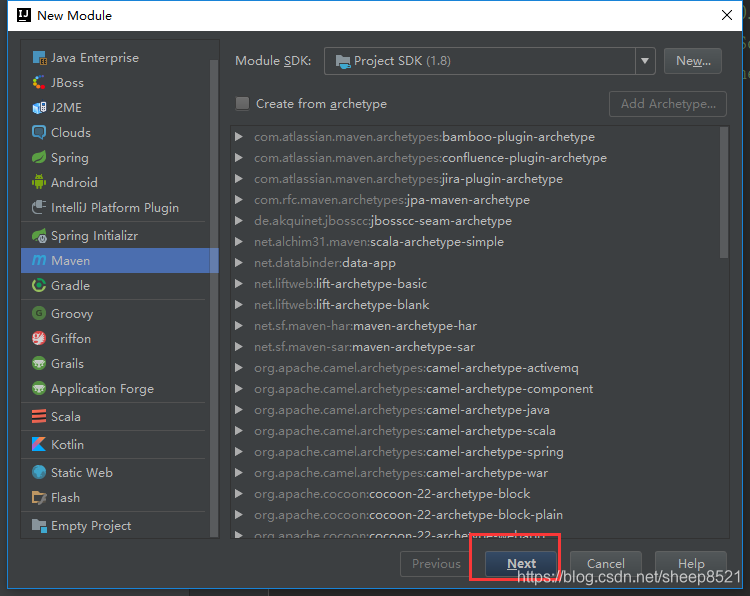Click the Empty Project icon
750x596 pixels.
click(39, 525)
